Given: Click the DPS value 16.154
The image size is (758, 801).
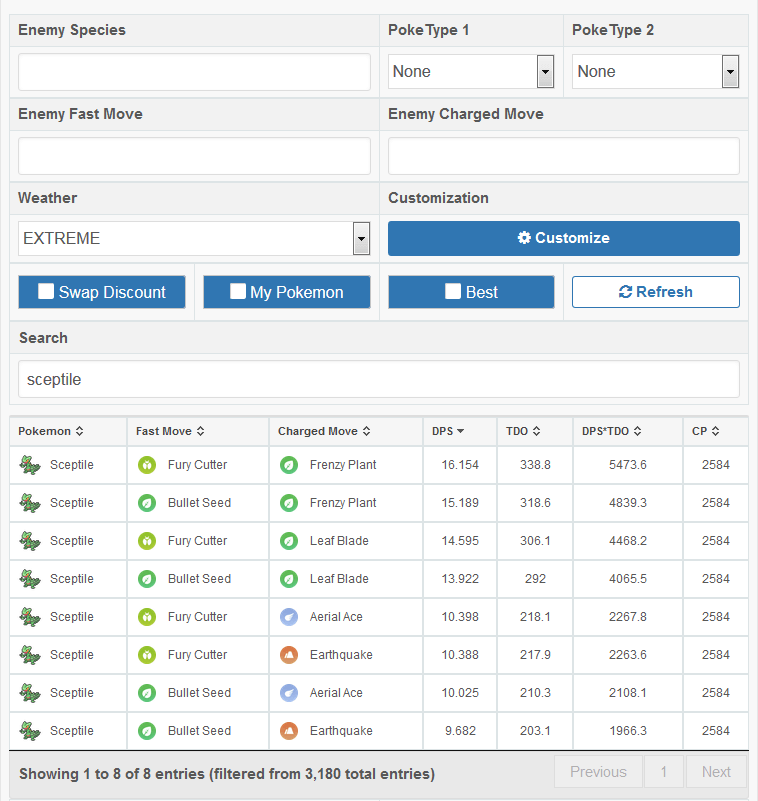Looking at the screenshot, I should [x=460, y=465].
